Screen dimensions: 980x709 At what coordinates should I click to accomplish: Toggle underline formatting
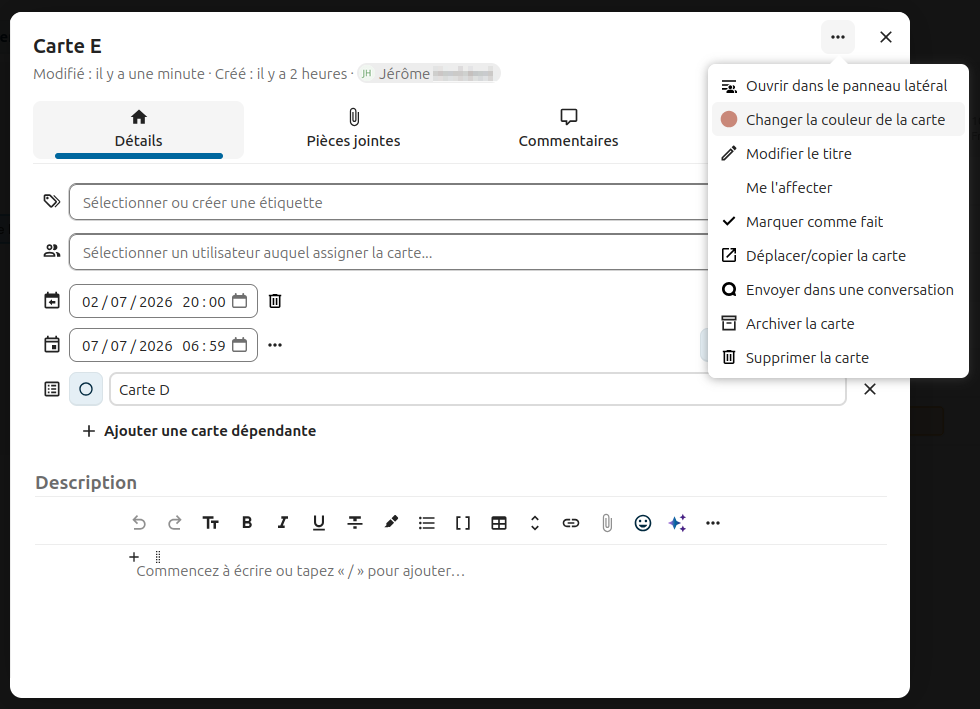319,523
